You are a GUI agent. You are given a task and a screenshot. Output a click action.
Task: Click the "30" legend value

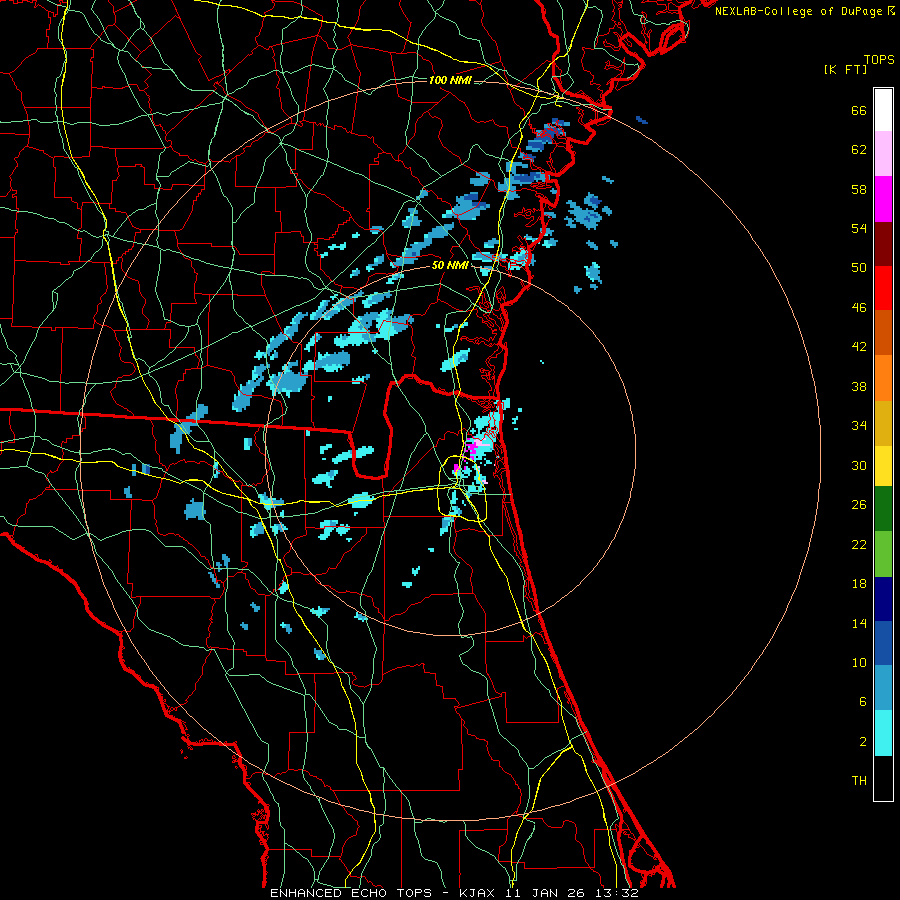(859, 465)
